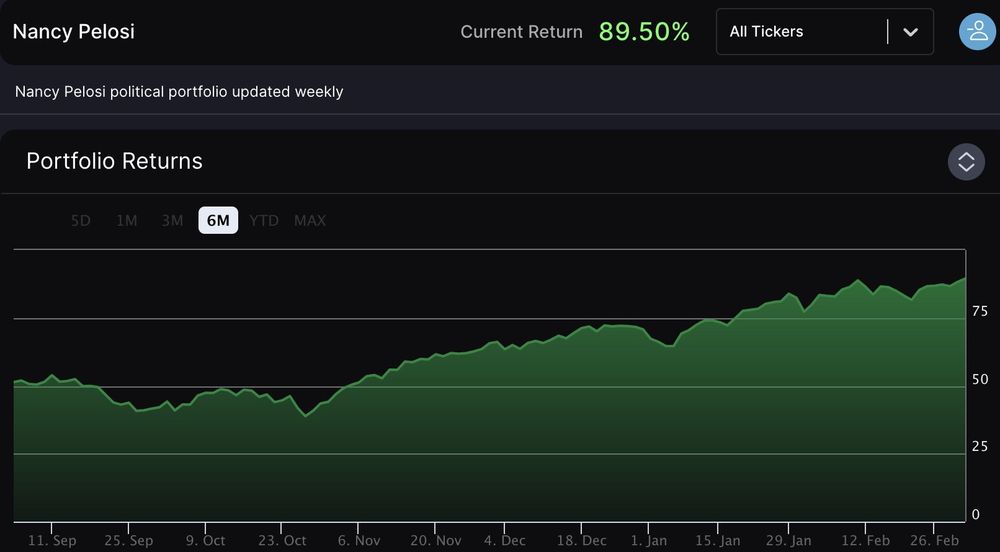
Task: Open the user profile icon
Action: tap(975, 31)
